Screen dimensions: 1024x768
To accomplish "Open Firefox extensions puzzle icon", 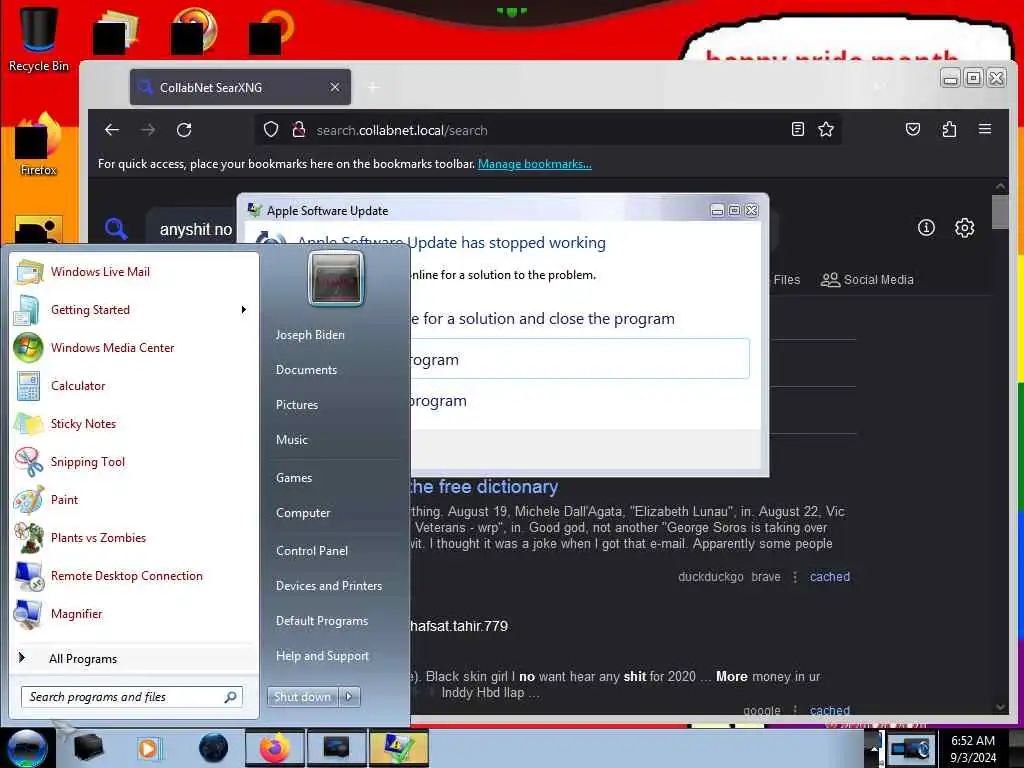I will 949,129.
